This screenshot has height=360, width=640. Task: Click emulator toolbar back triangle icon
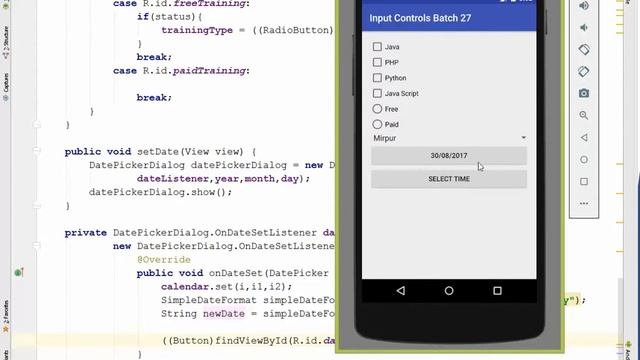point(584,138)
